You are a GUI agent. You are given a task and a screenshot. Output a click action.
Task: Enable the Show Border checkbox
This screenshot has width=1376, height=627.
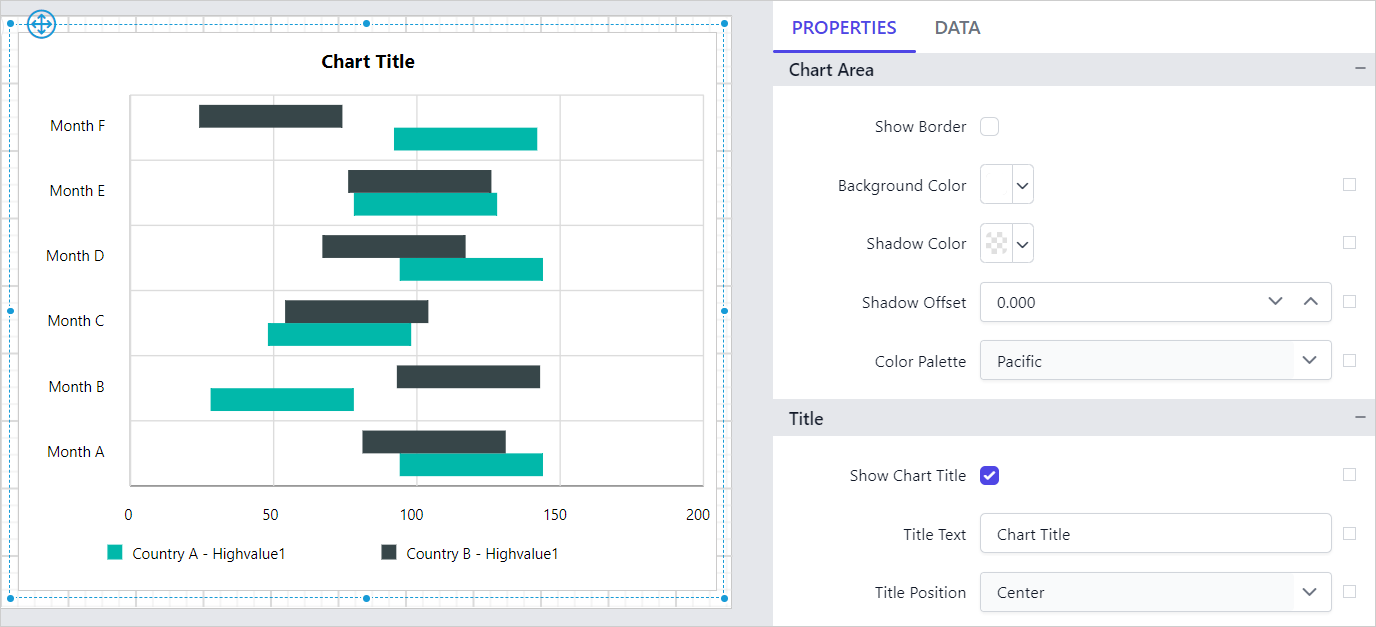click(989, 126)
